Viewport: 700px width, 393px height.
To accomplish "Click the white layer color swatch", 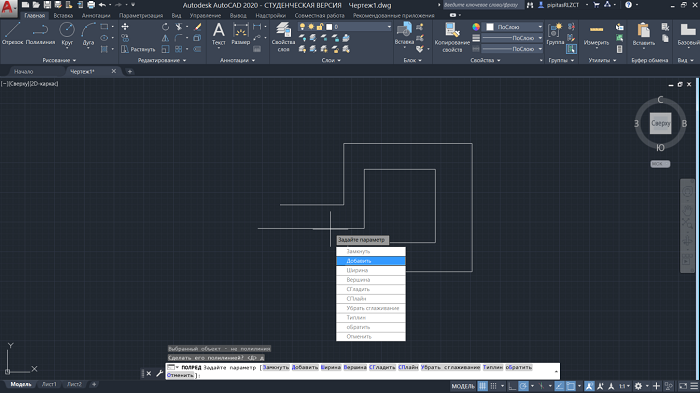I will pyautogui.click(x=329, y=27).
